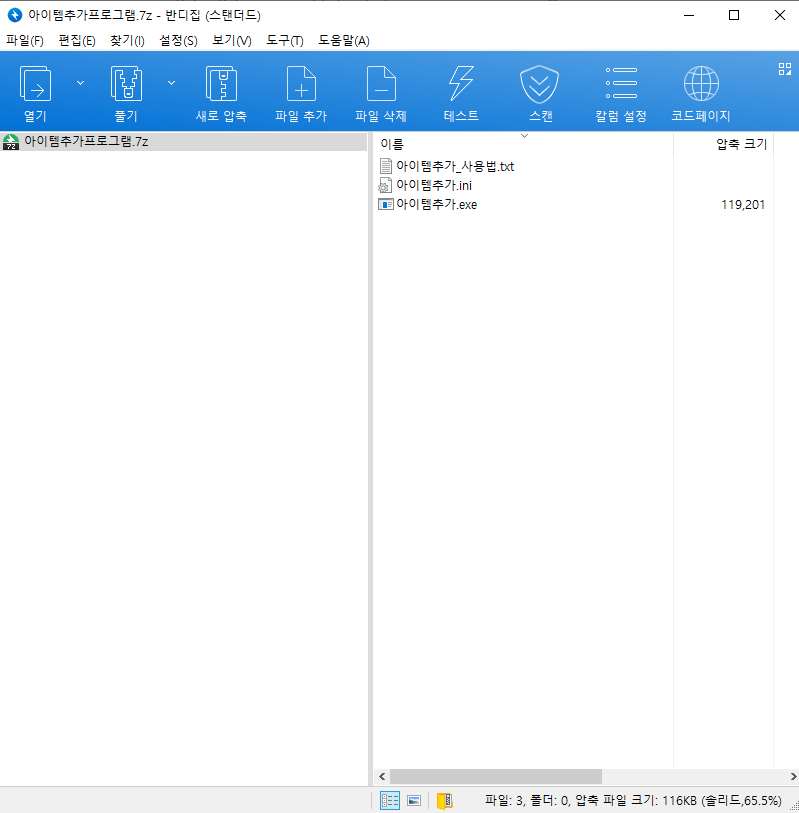Expand the dropdown arrow next to 풀기
Viewport: 799px width, 813px height.
coord(172,83)
